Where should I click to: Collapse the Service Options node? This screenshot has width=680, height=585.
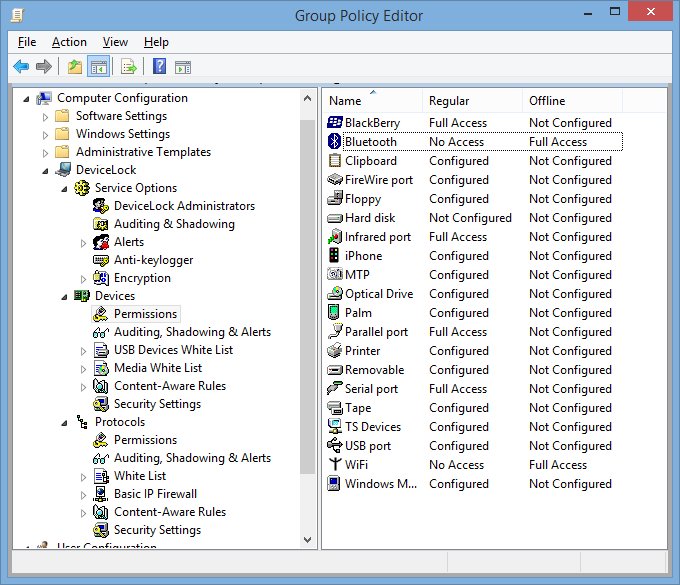coord(64,189)
